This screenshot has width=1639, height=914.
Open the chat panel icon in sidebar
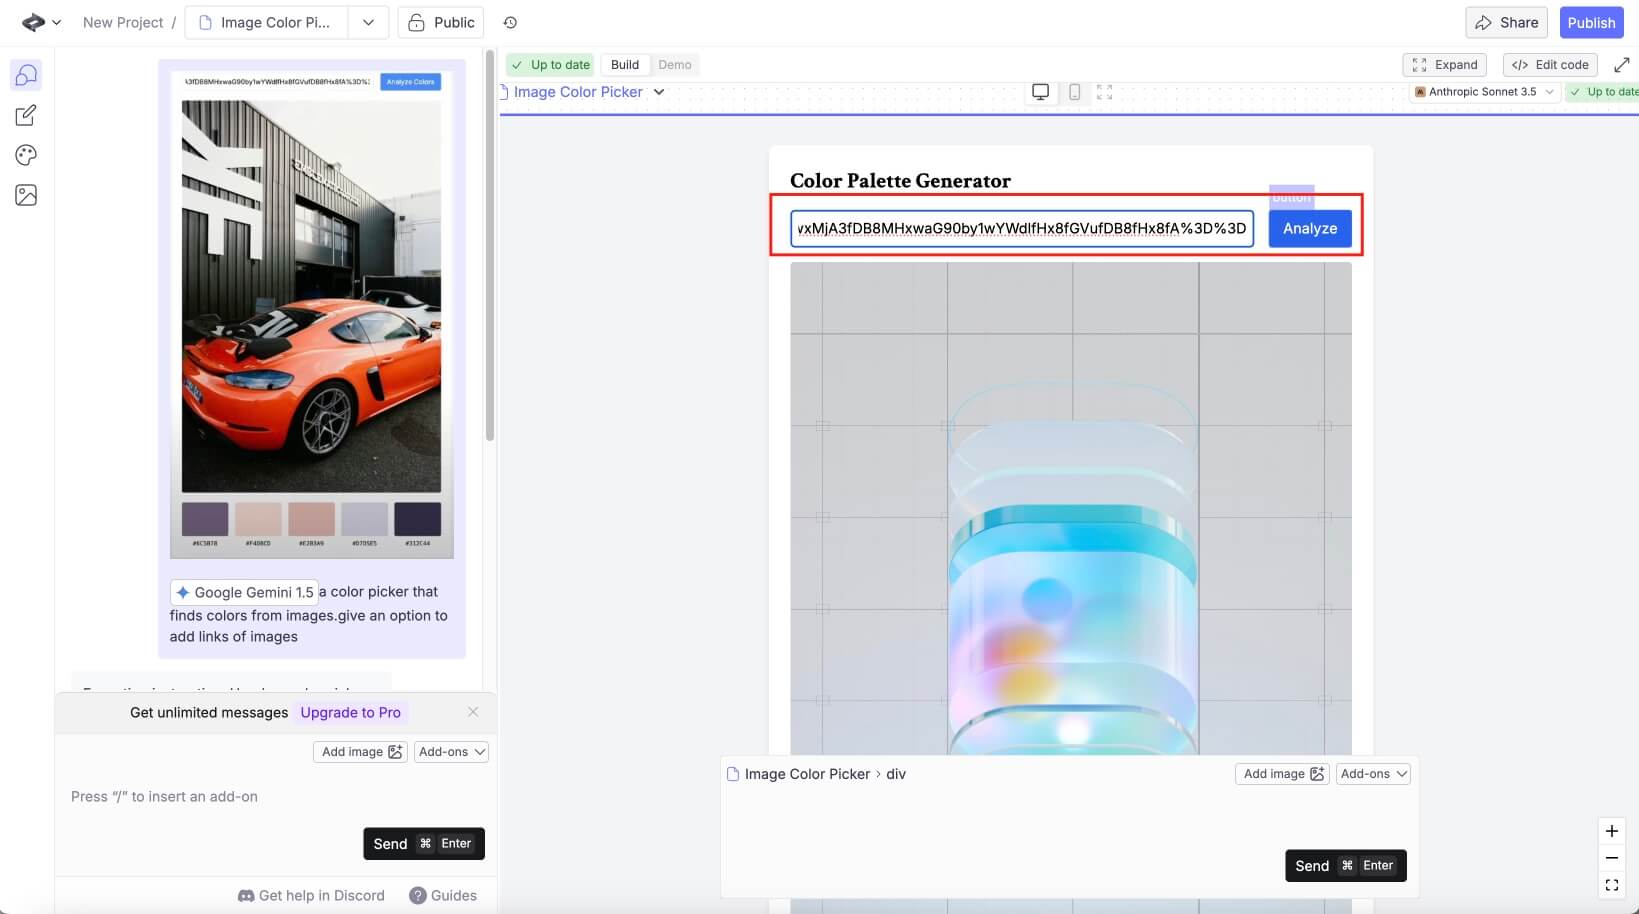[26, 76]
